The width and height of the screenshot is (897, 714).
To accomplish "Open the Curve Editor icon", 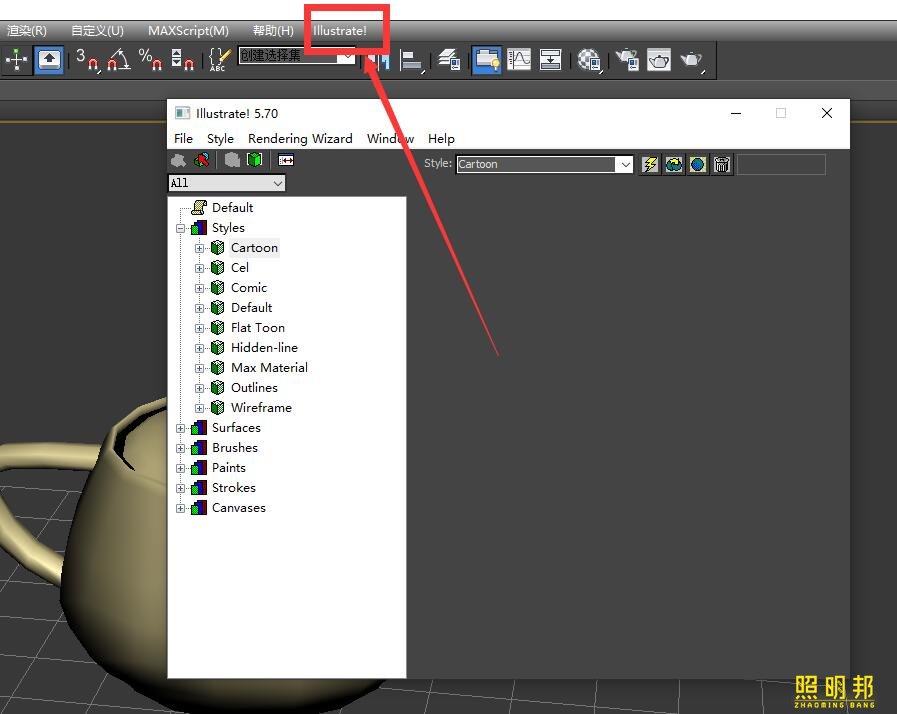I will tap(519, 60).
